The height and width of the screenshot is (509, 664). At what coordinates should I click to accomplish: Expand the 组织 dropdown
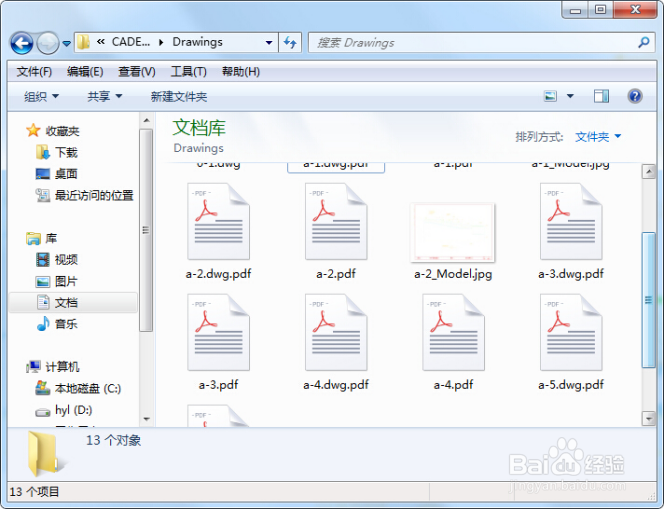tap(41, 97)
